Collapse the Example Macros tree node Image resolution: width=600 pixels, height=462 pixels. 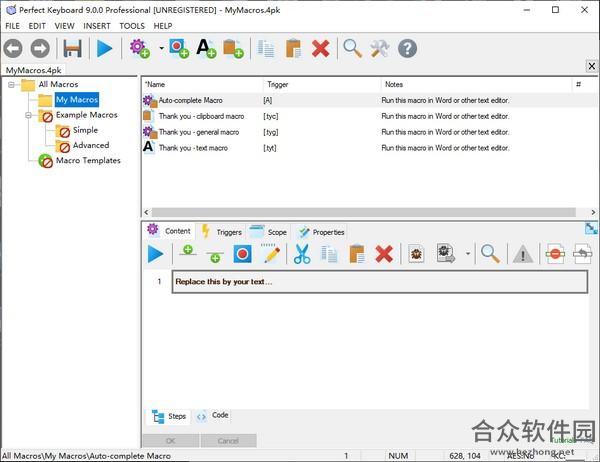(x=29, y=115)
